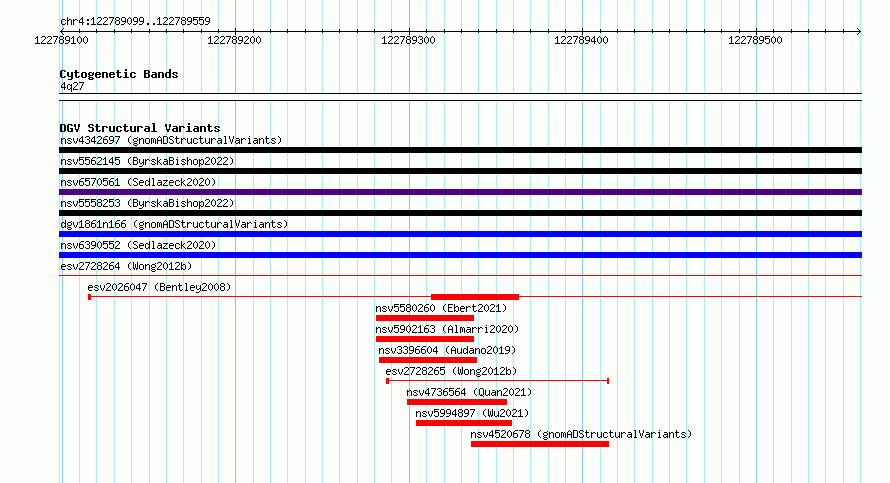Click ruler position 122789500
890x483 pixels.
755,40
